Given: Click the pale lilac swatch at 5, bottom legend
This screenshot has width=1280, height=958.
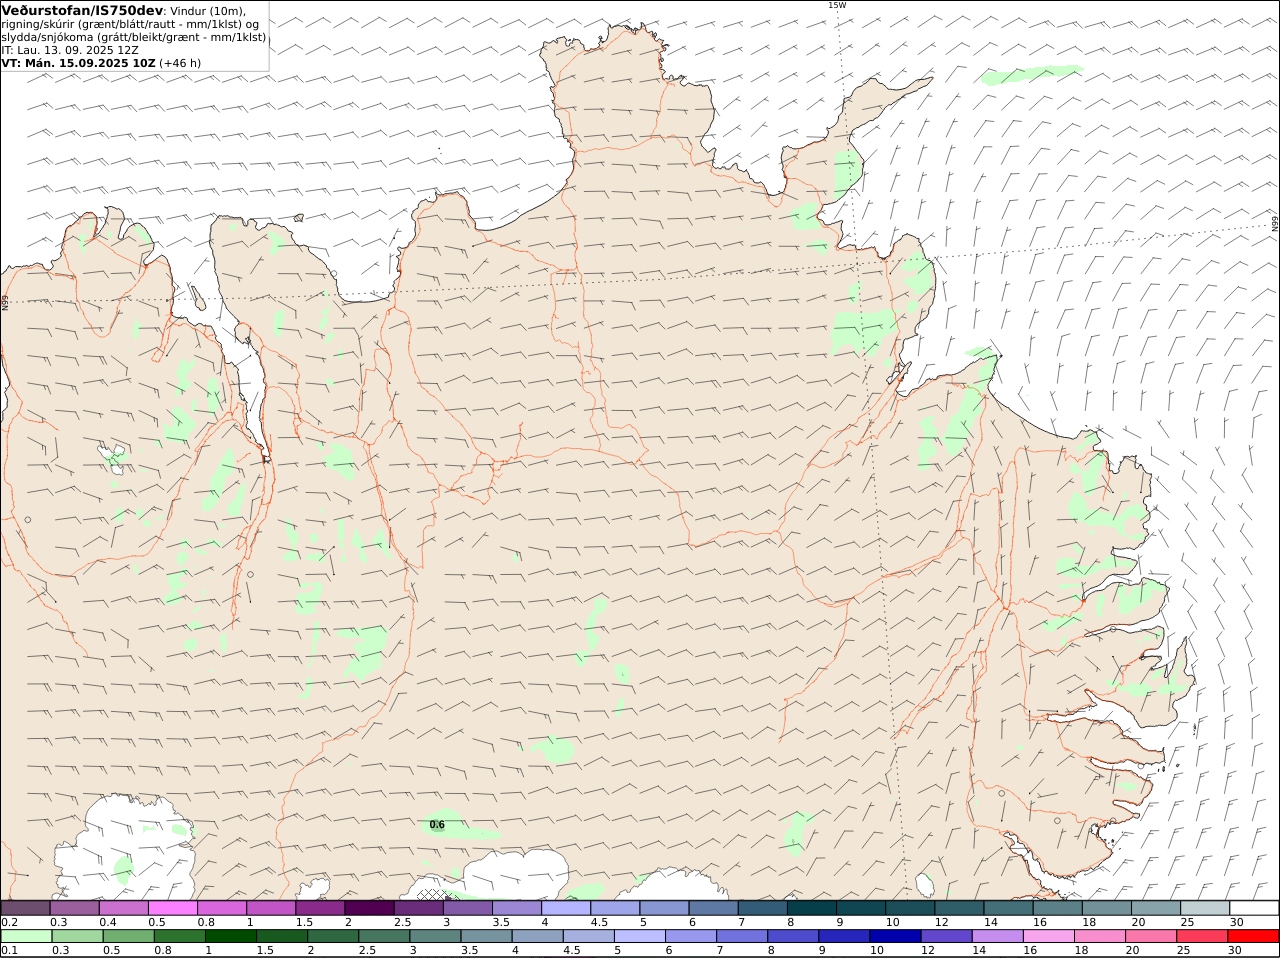Looking at the screenshot, I should [640, 936].
